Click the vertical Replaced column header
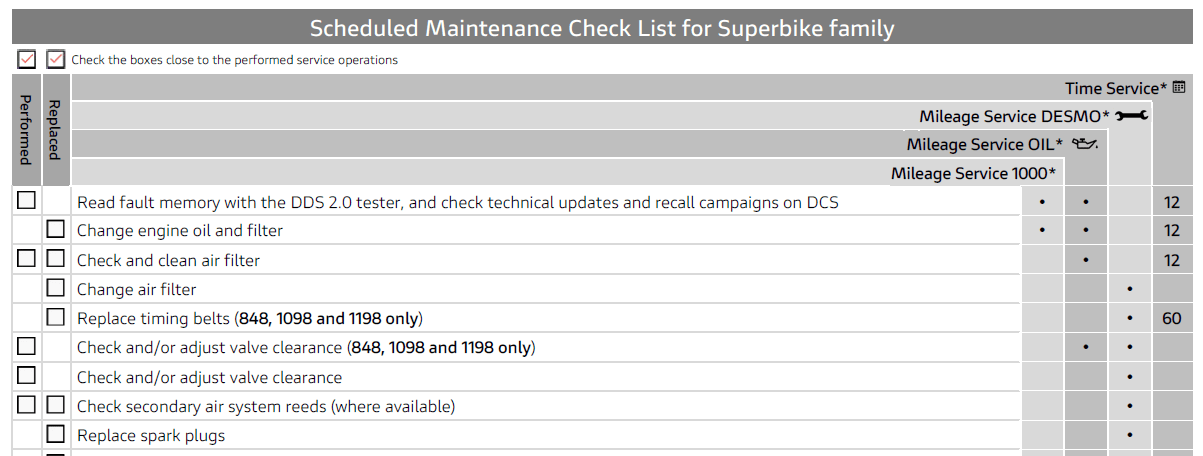 pos(55,130)
